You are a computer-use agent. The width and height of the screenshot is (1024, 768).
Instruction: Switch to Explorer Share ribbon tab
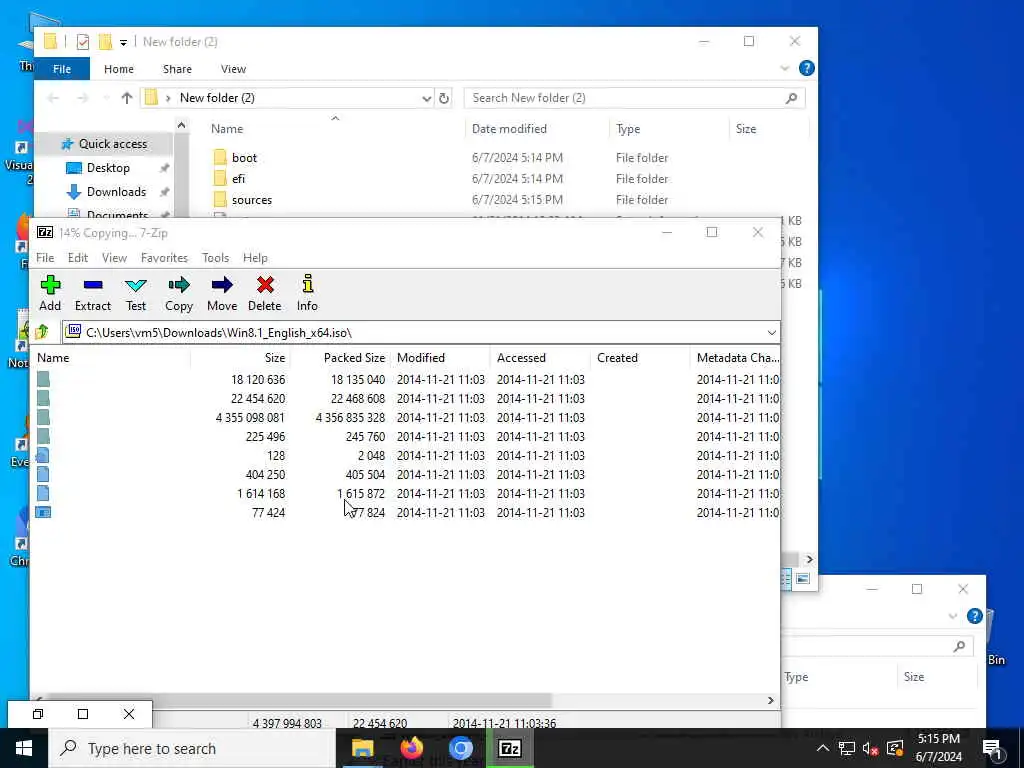click(x=178, y=69)
